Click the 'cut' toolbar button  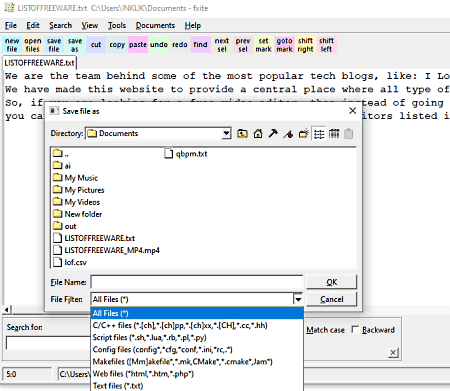(x=96, y=45)
